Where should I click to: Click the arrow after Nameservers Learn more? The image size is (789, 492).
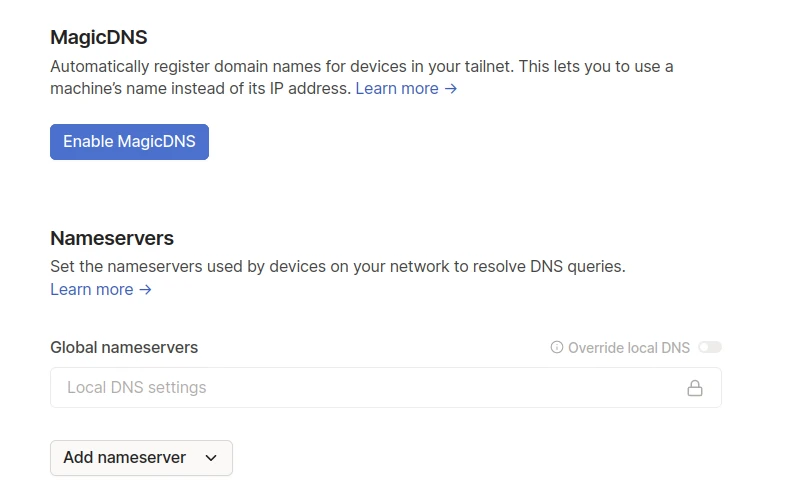tap(146, 290)
